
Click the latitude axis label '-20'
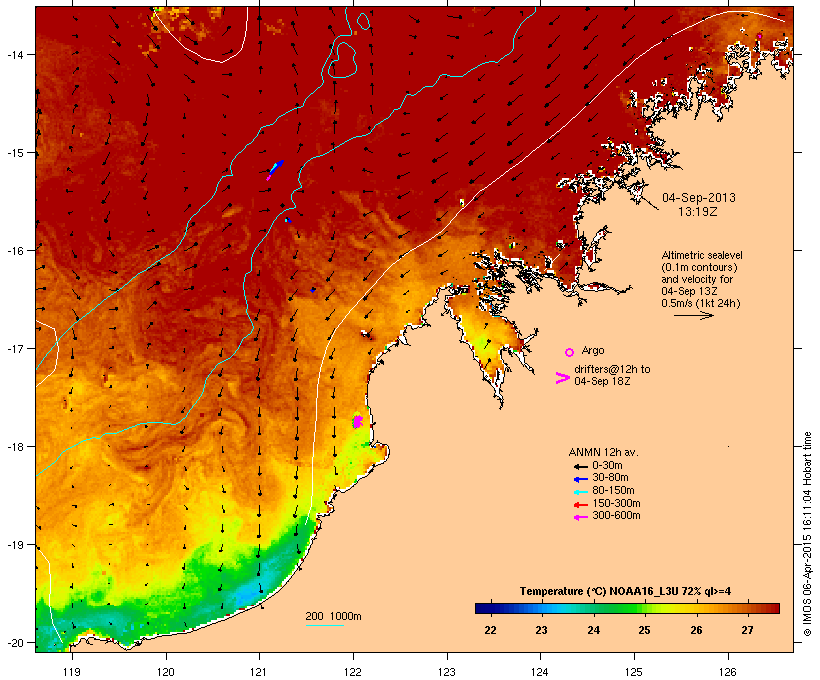coord(15,643)
